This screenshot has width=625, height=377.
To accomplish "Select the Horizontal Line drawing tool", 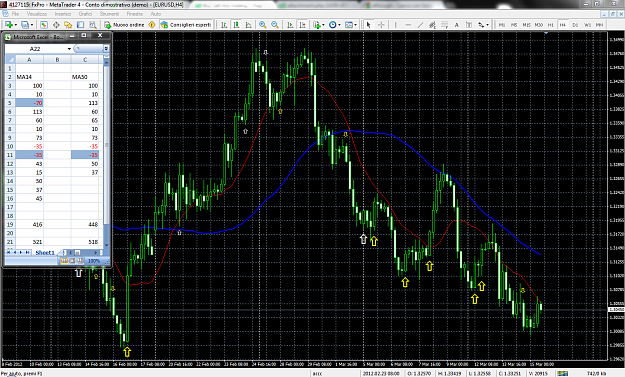I will click(408, 25).
